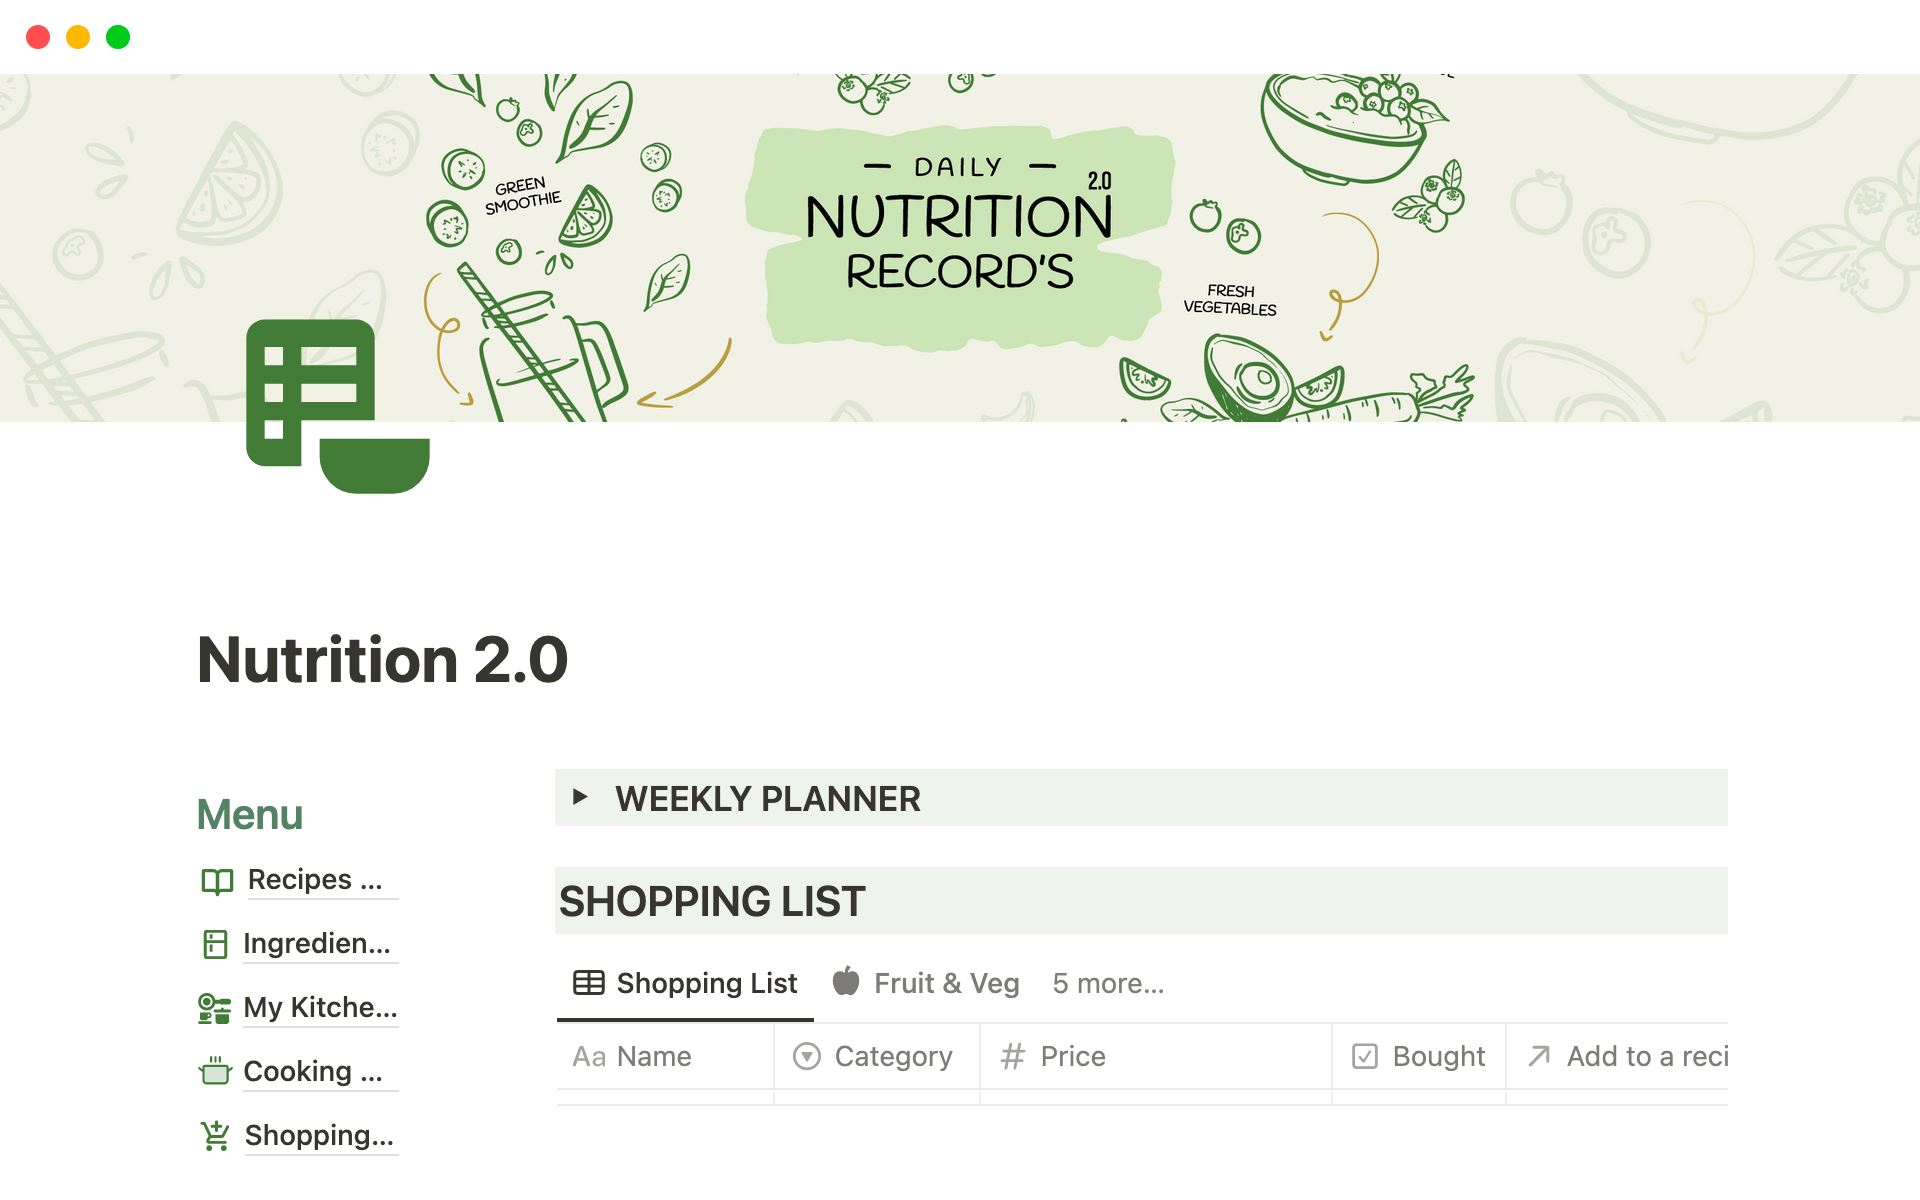
Task: Click the Cooking pot icon
Action: click(215, 1071)
